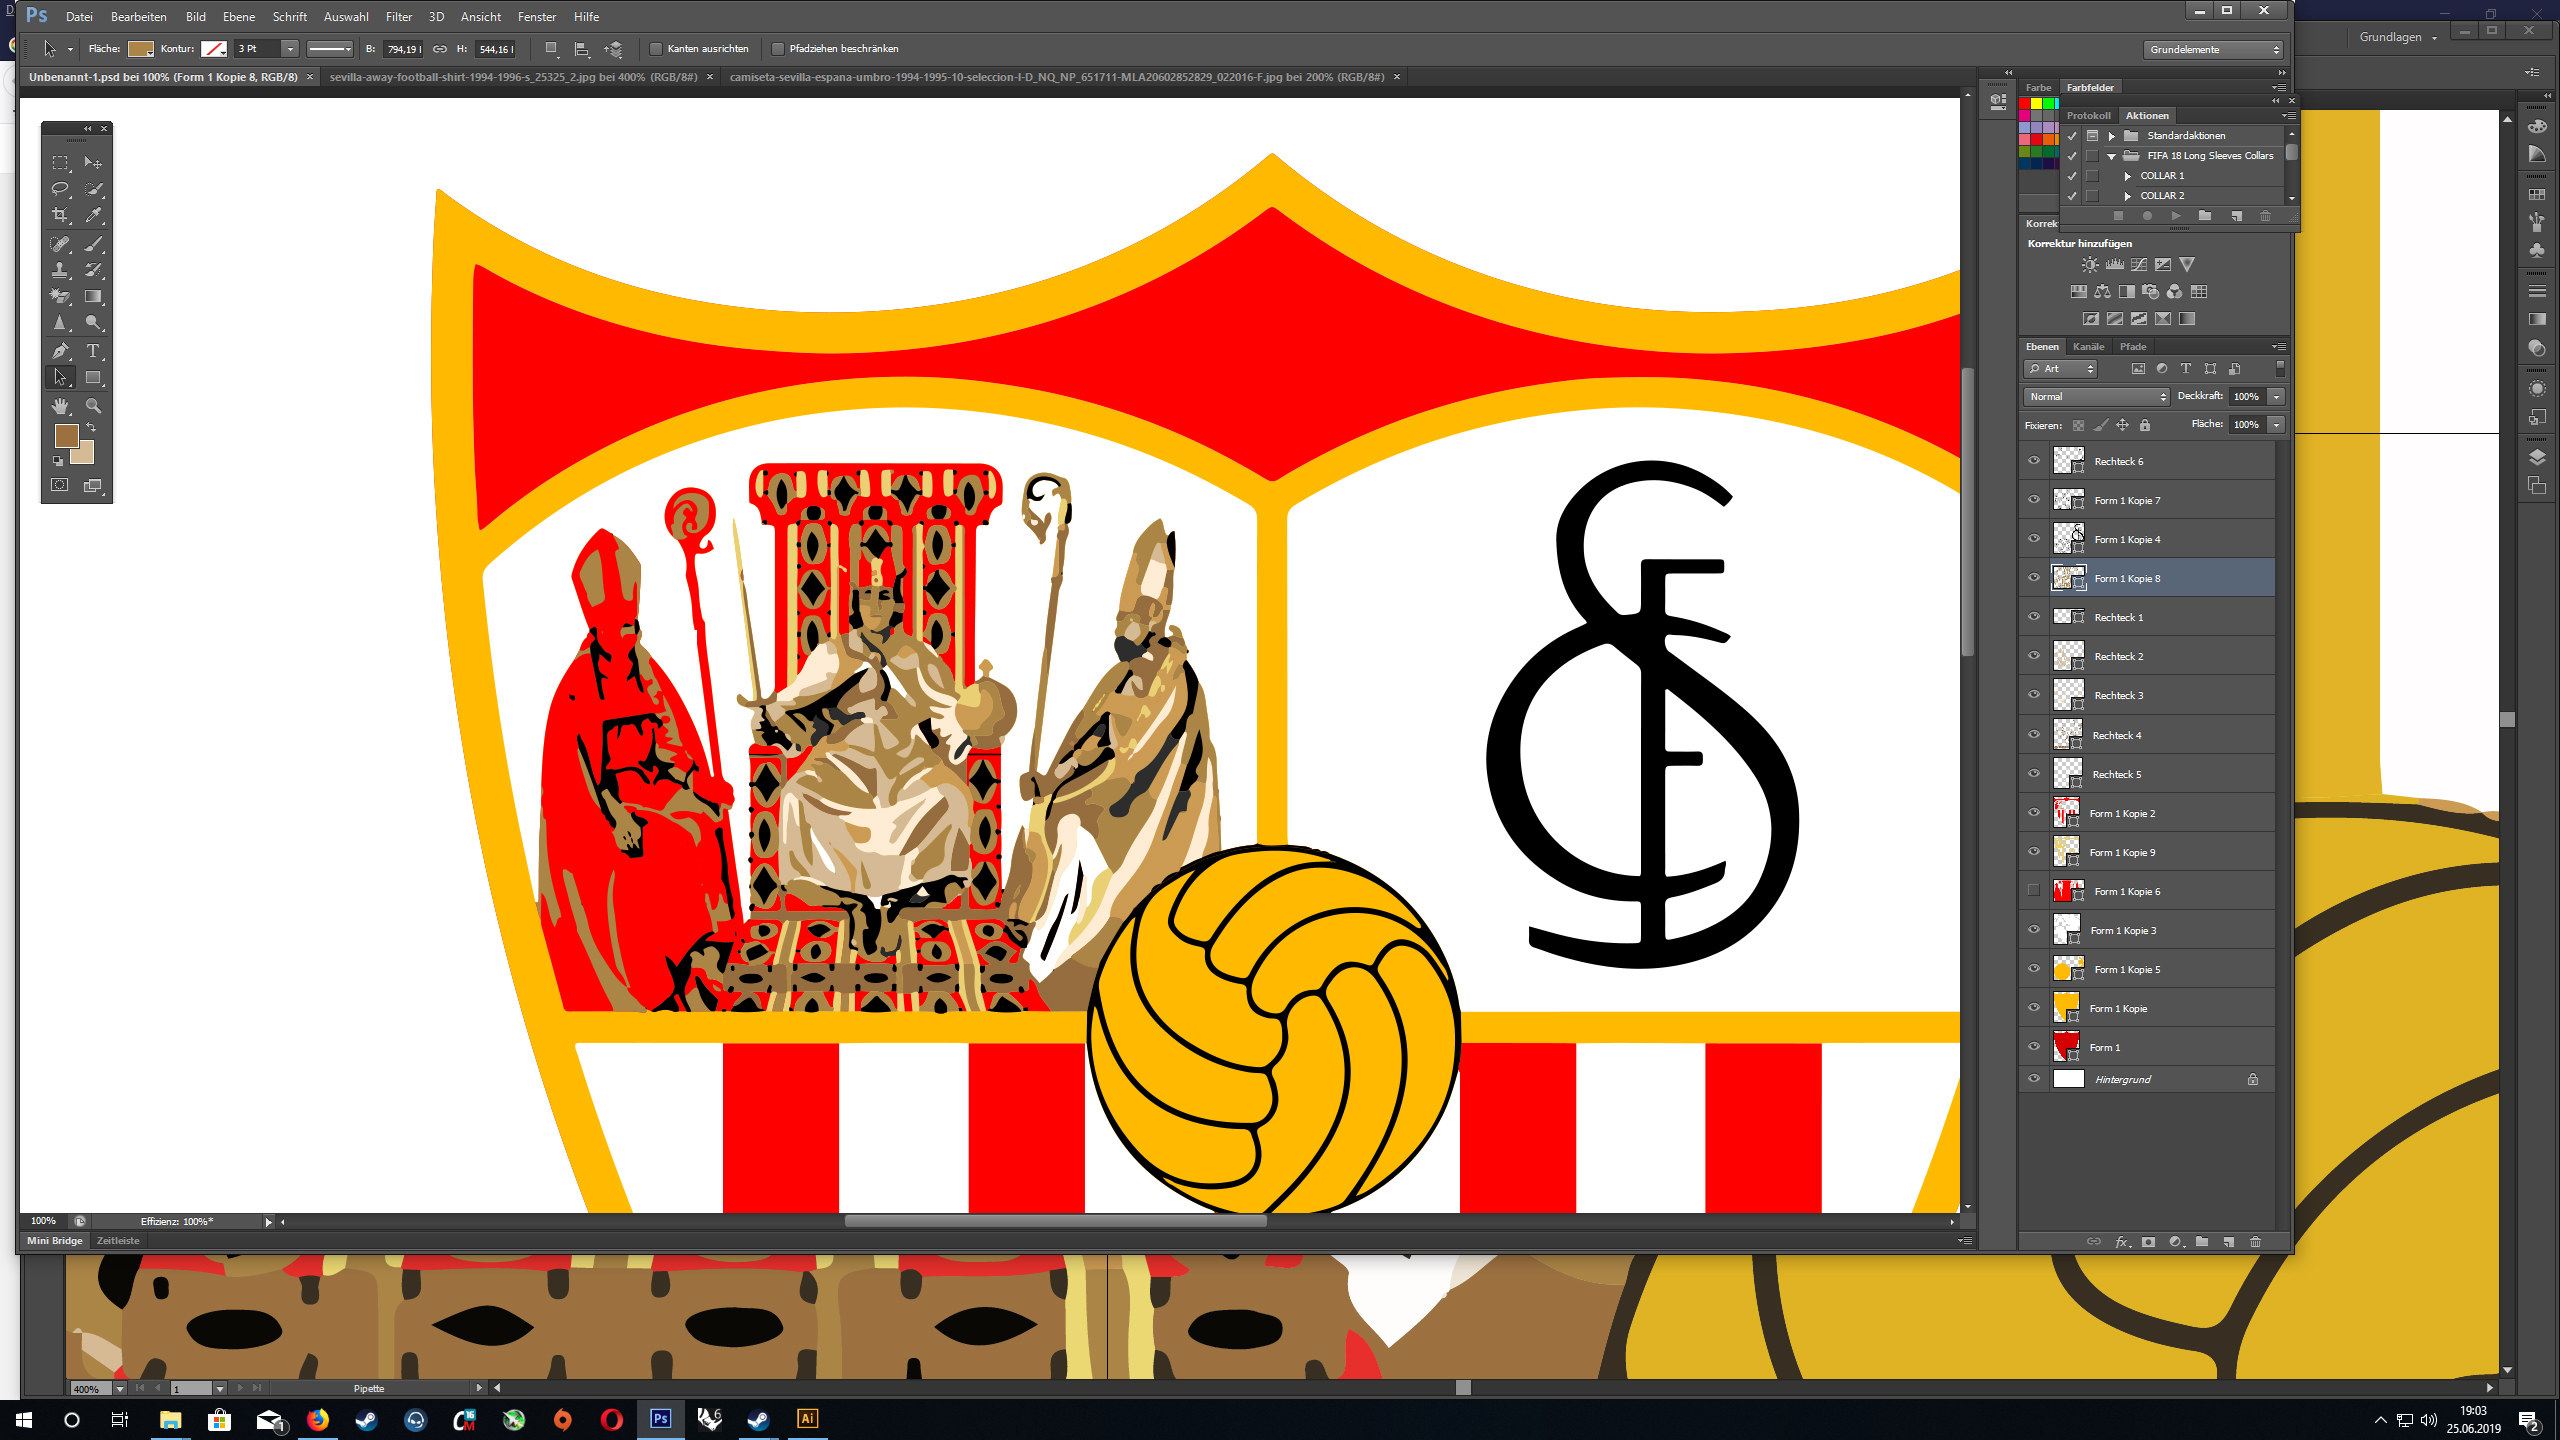Expand the Standardaktionen action set
The image size is (2560, 1440).
(2112, 136)
